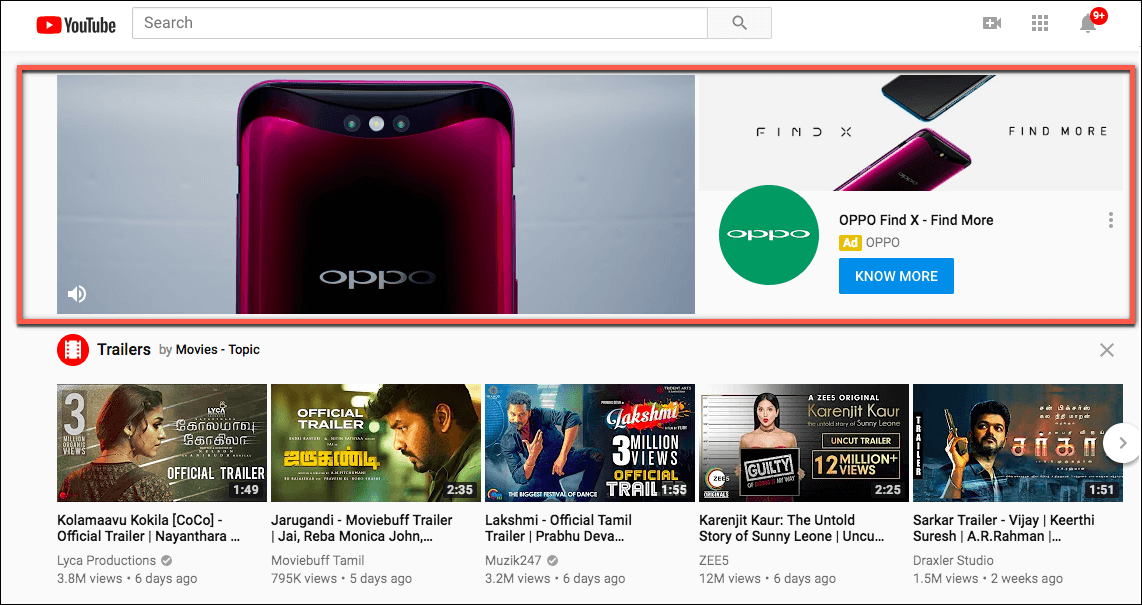The width and height of the screenshot is (1142, 605).
Task: Click the Trailers film reel icon
Action: tap(72, 350)
